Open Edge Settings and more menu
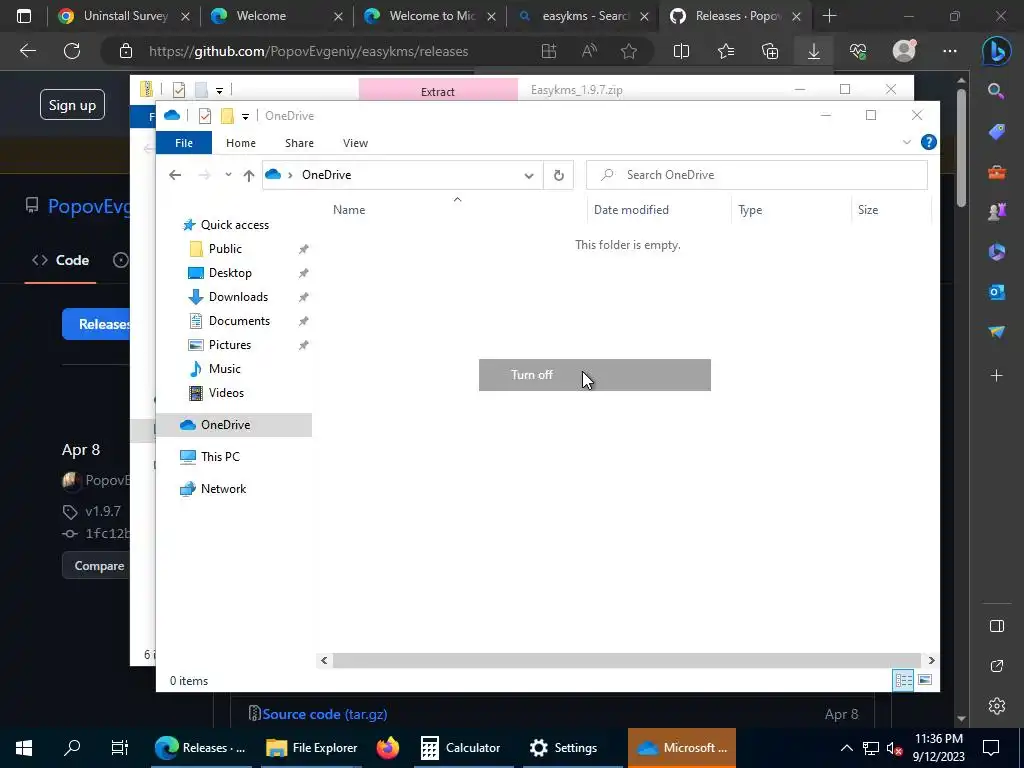The image size is (1024, 768). [x=950, y=51]
